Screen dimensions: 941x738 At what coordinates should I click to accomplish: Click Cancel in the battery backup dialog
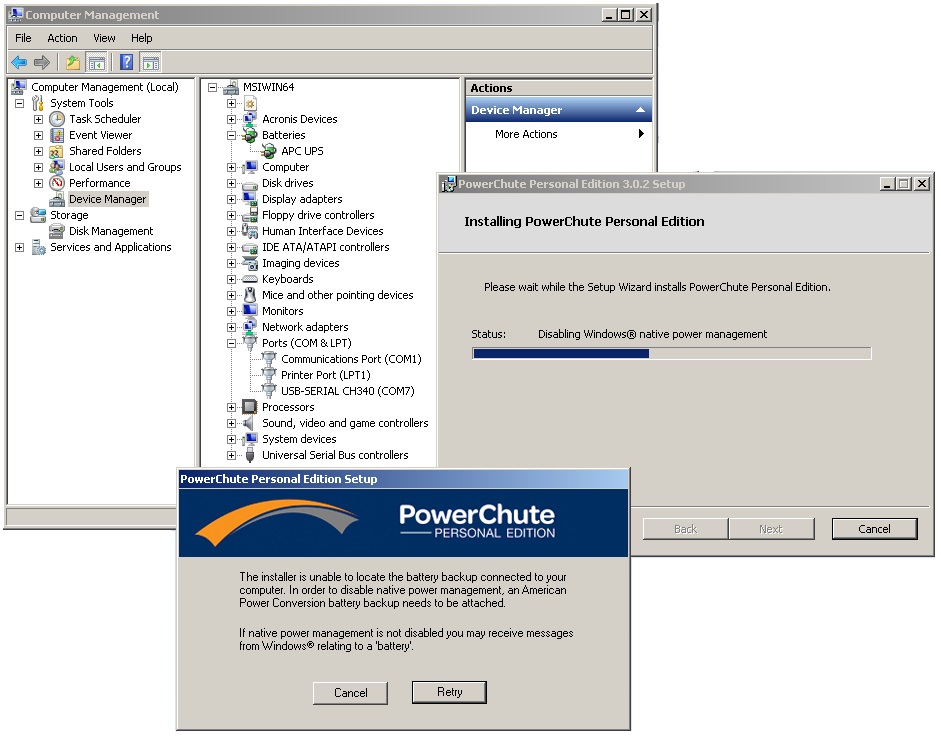tap(350, 692)
